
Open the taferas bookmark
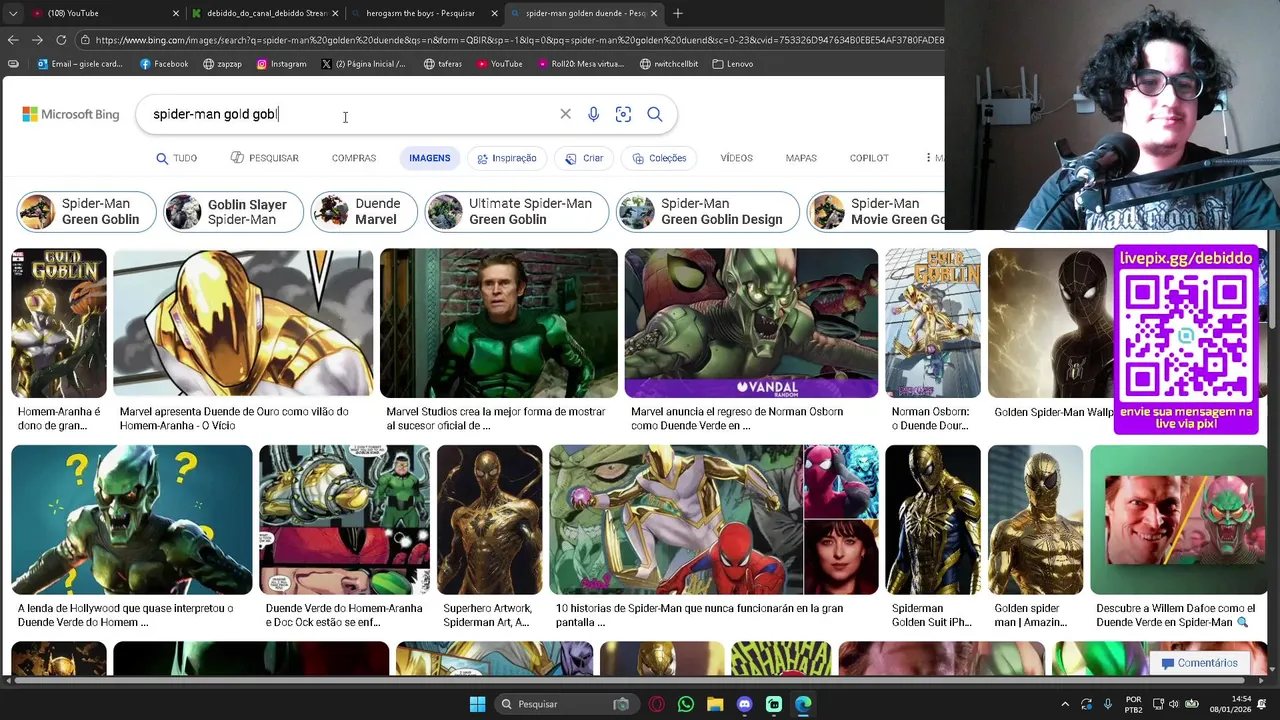pyautogui.click(x=443, y=64)
